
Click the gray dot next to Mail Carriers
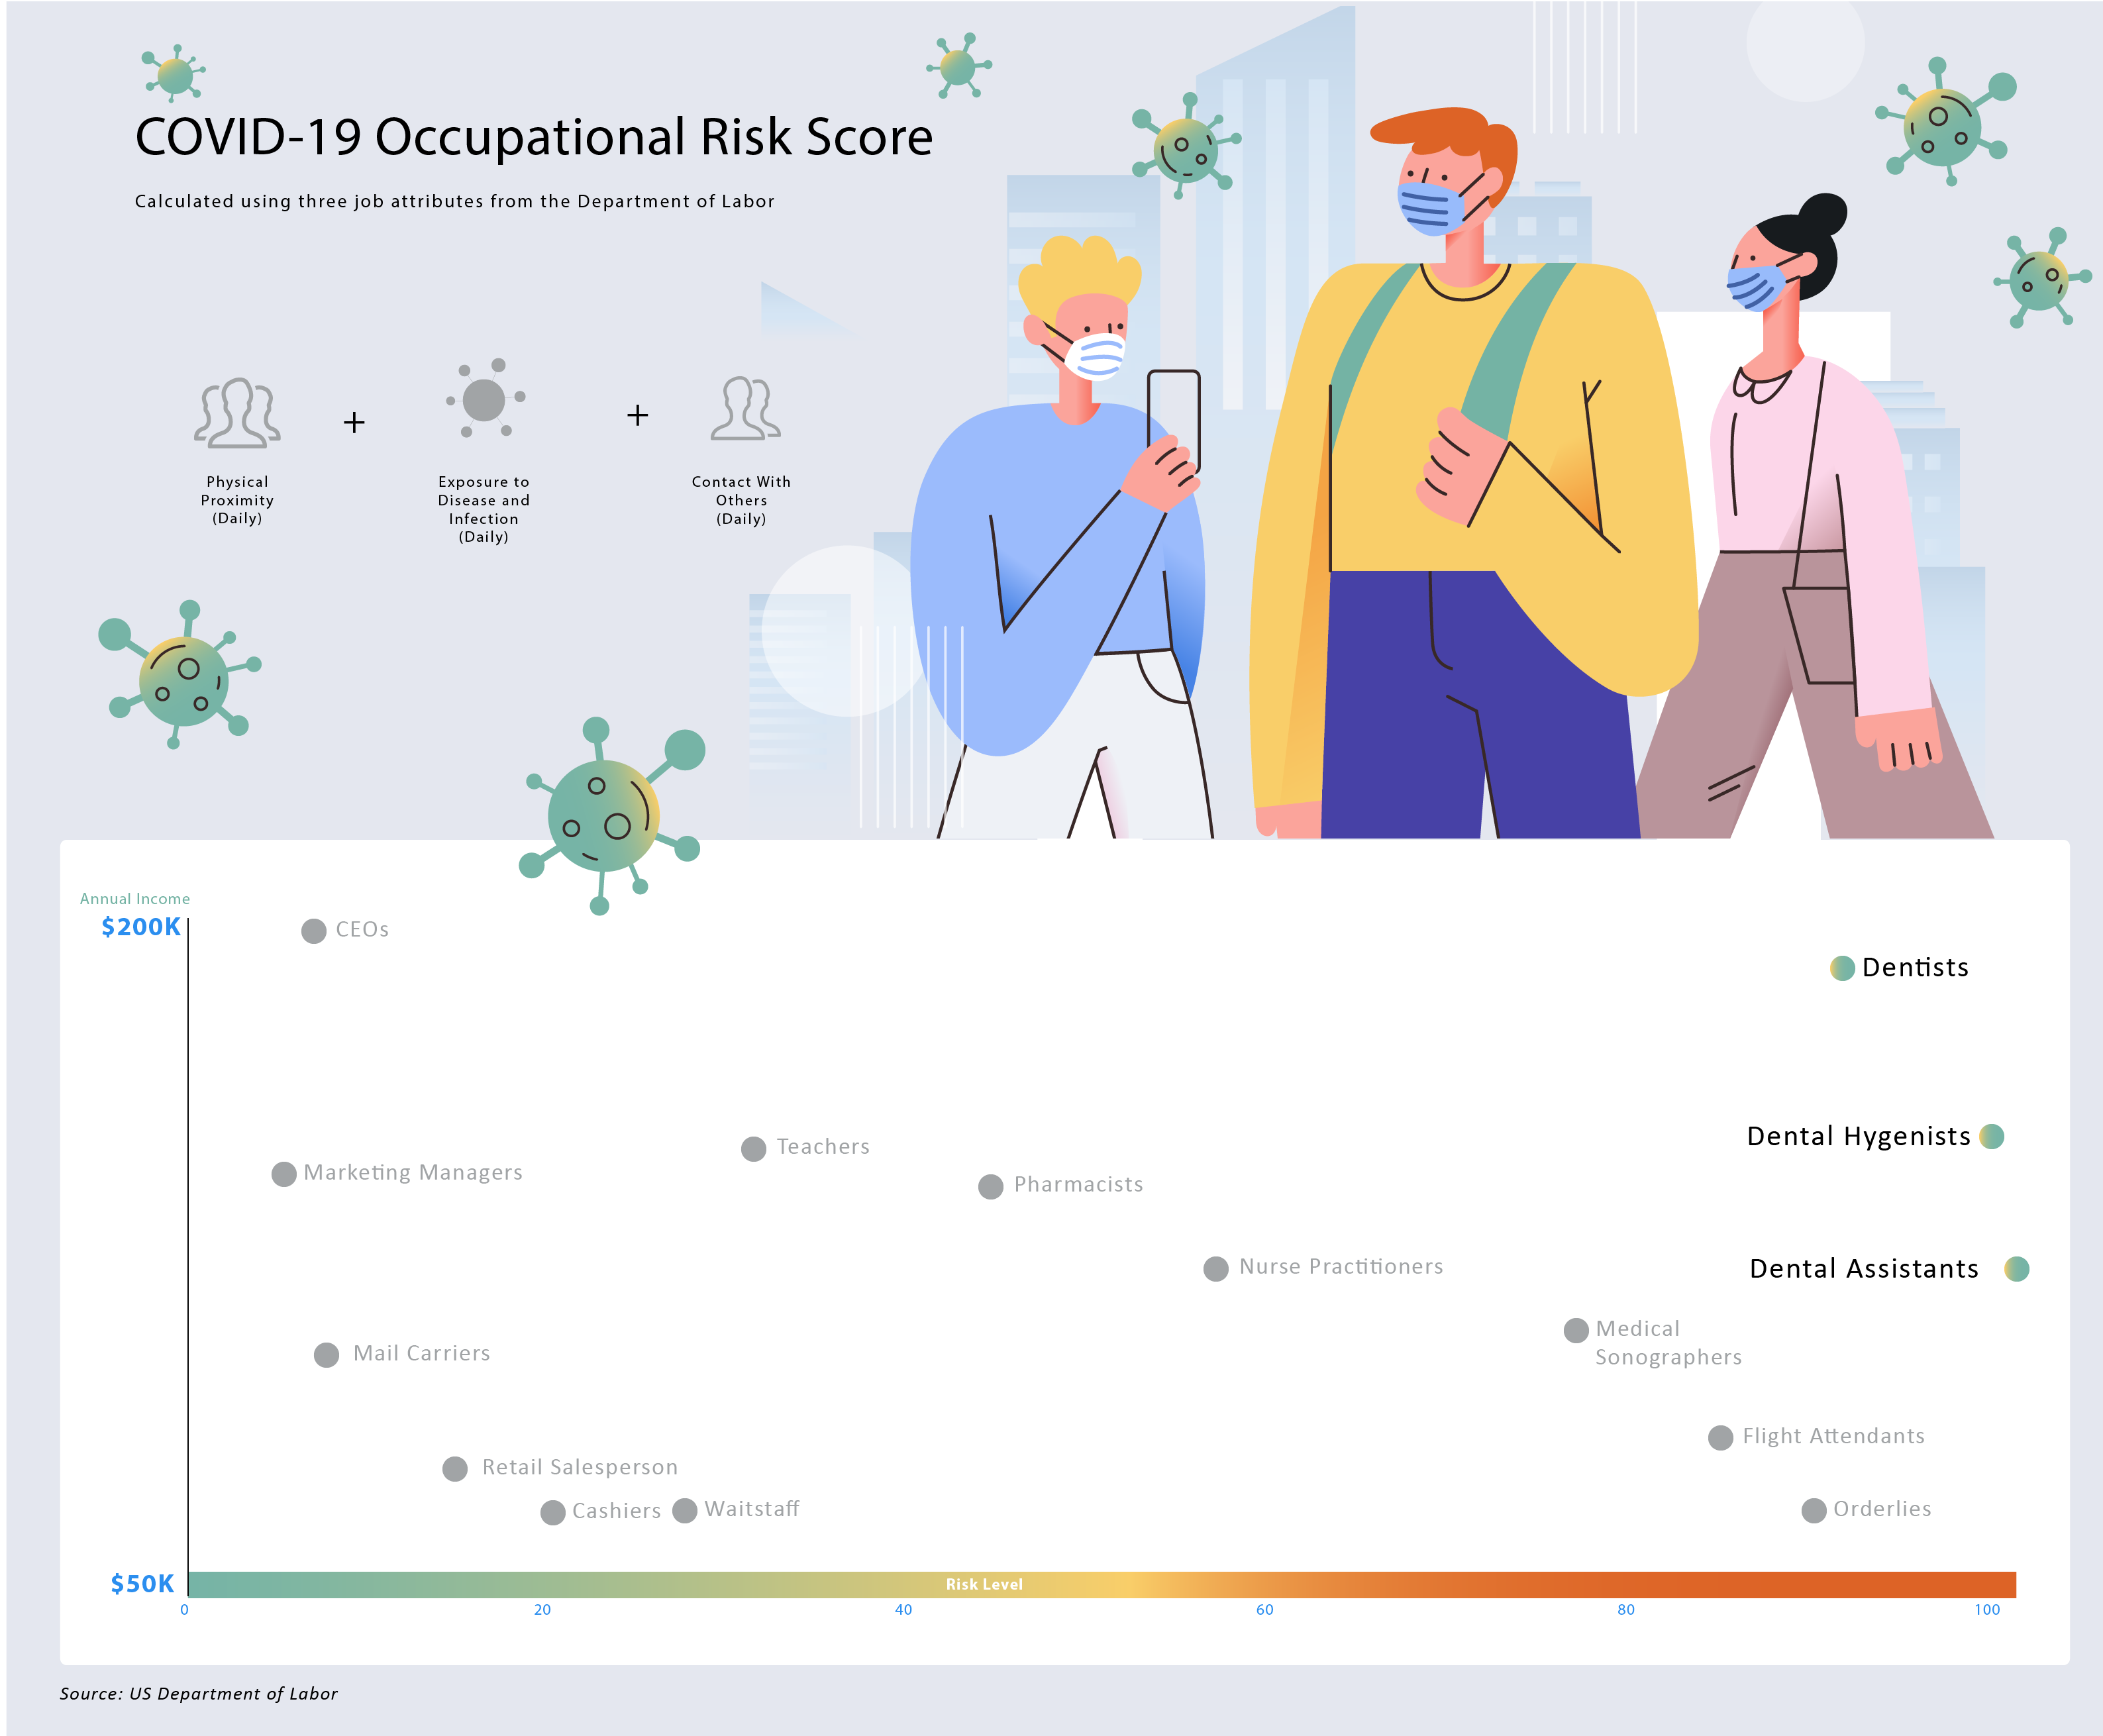coord(326,1355)
